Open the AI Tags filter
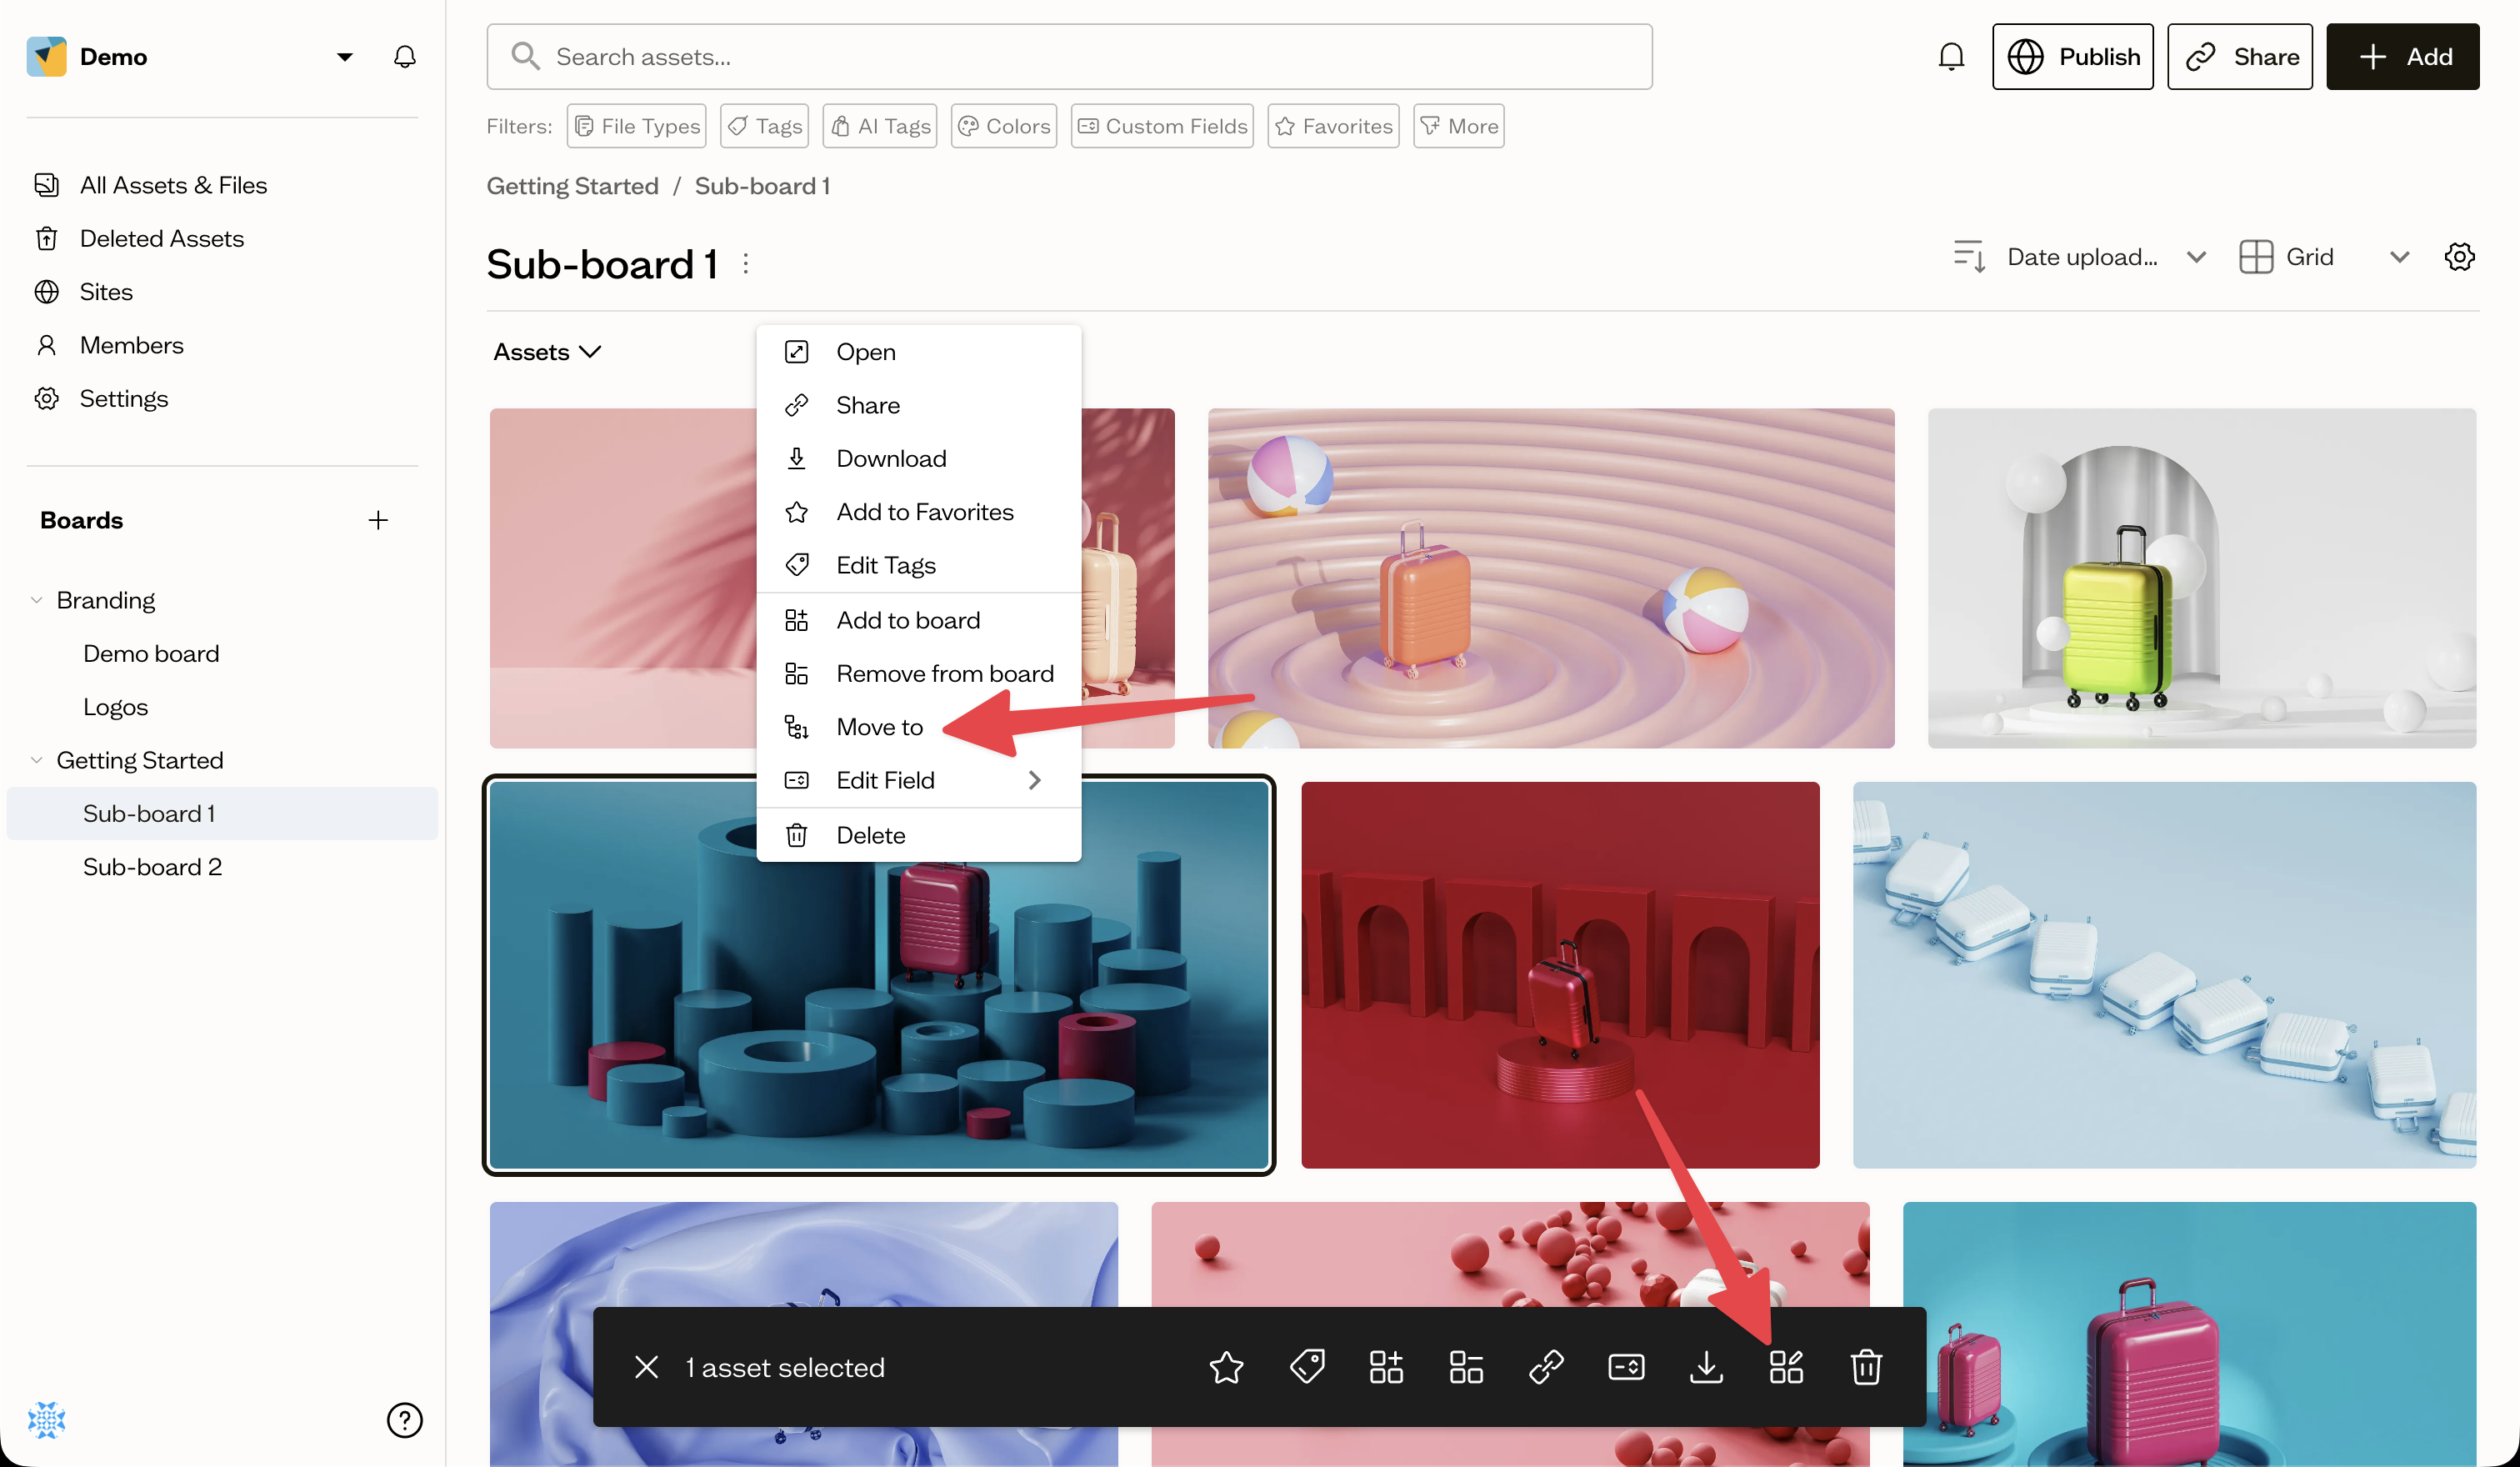The image size is (2520, 1467). coord(880,126)
